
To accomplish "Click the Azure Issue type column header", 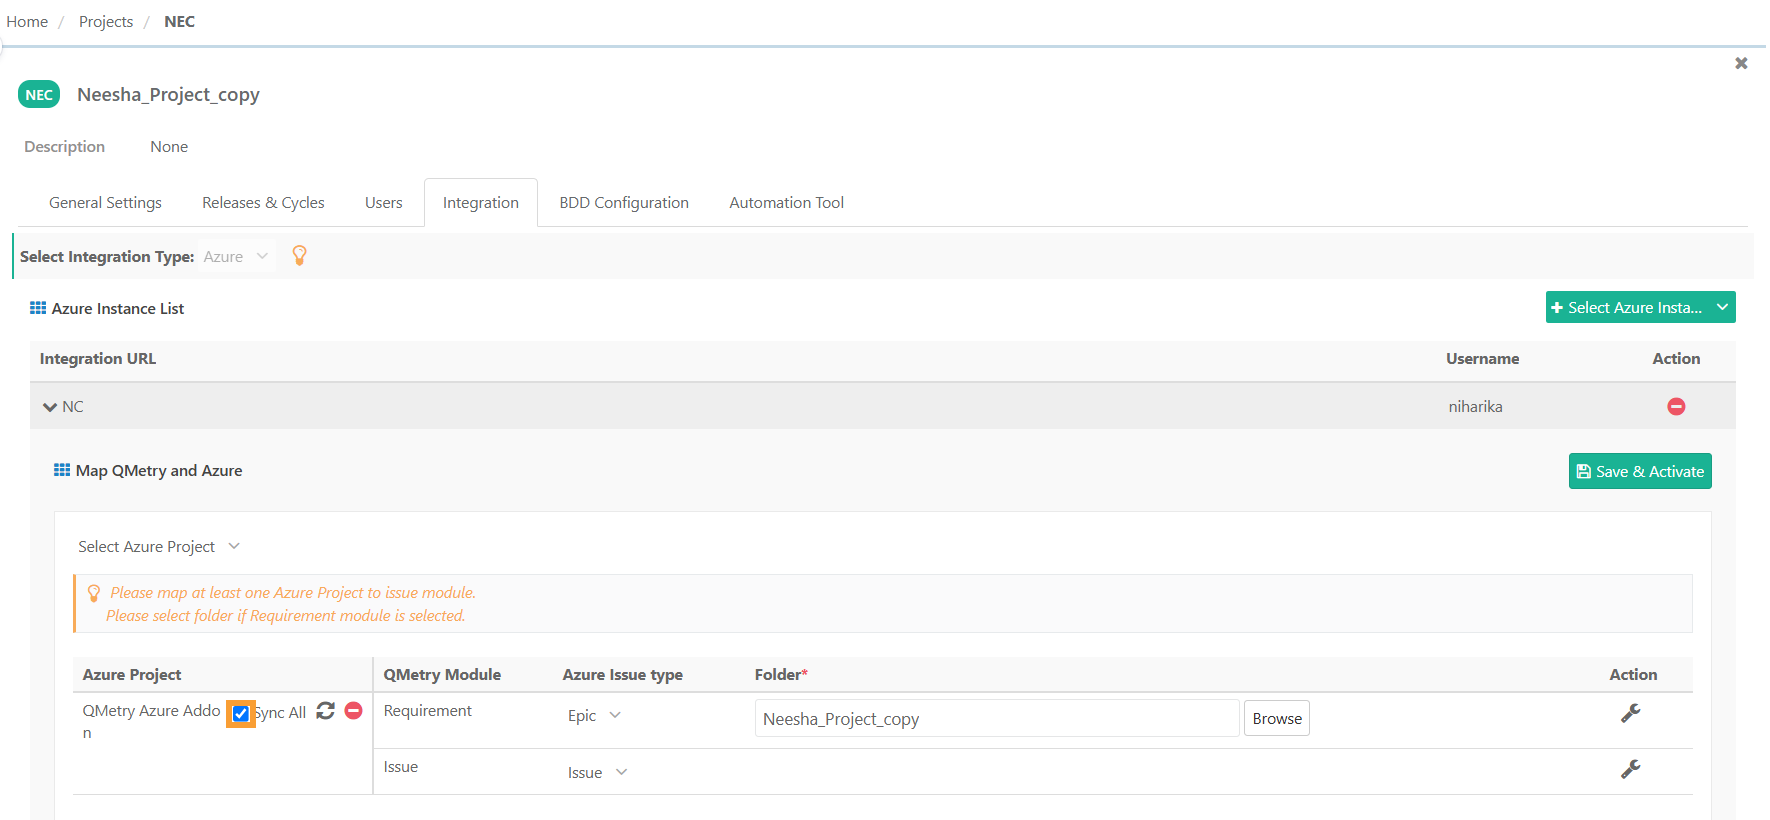I will coord(623,675).
